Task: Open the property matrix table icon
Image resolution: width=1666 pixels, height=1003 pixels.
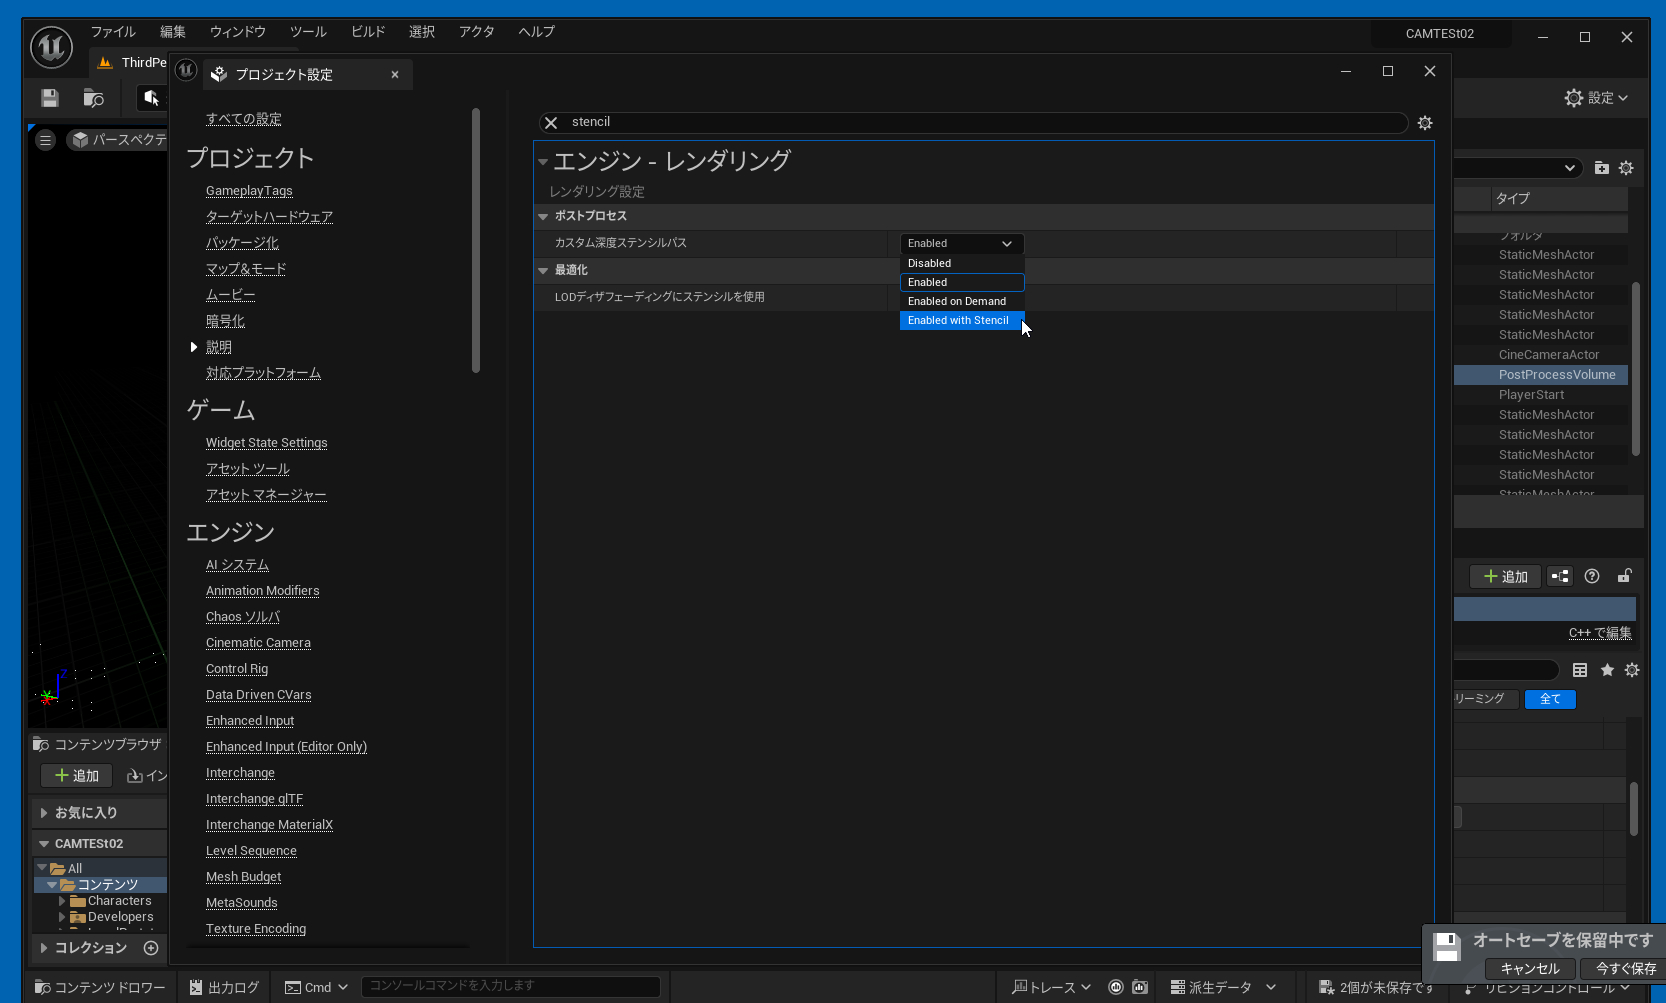Action: tap(1580, 670)
